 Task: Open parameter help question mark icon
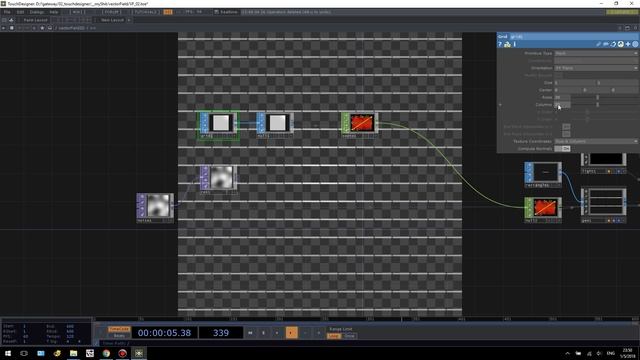[500, 44]
